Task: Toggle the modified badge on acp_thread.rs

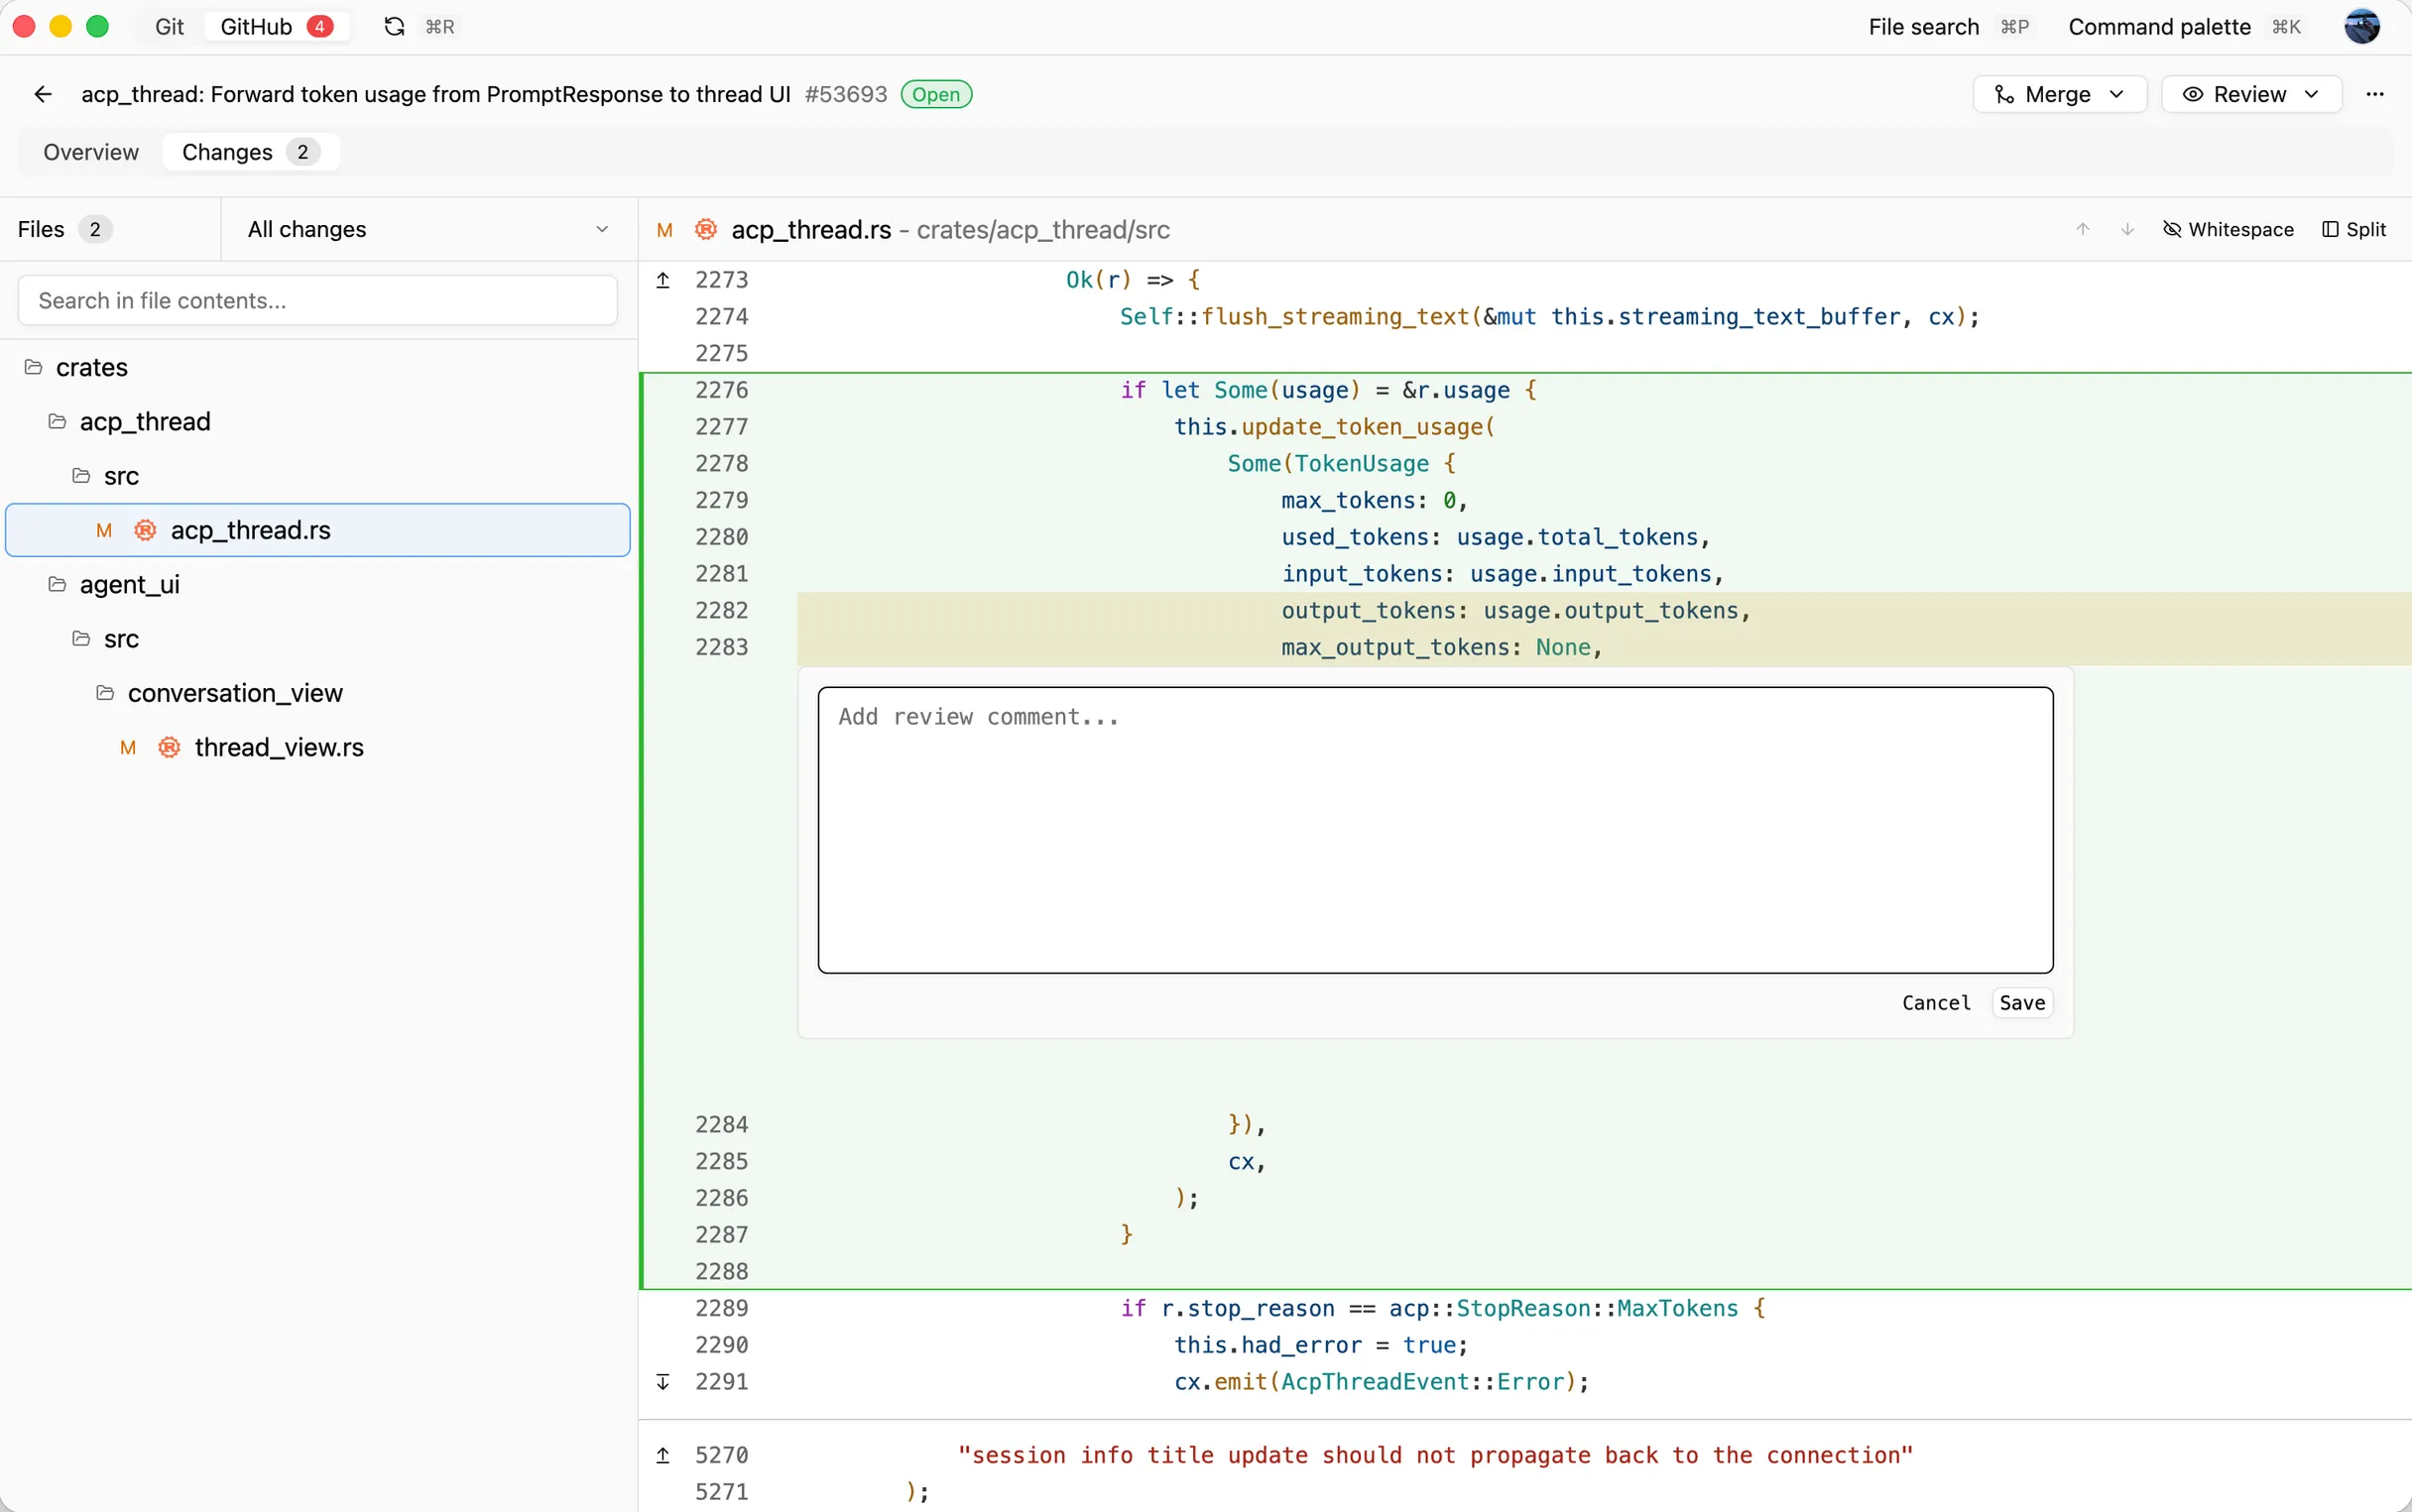Action: [103, 530]
